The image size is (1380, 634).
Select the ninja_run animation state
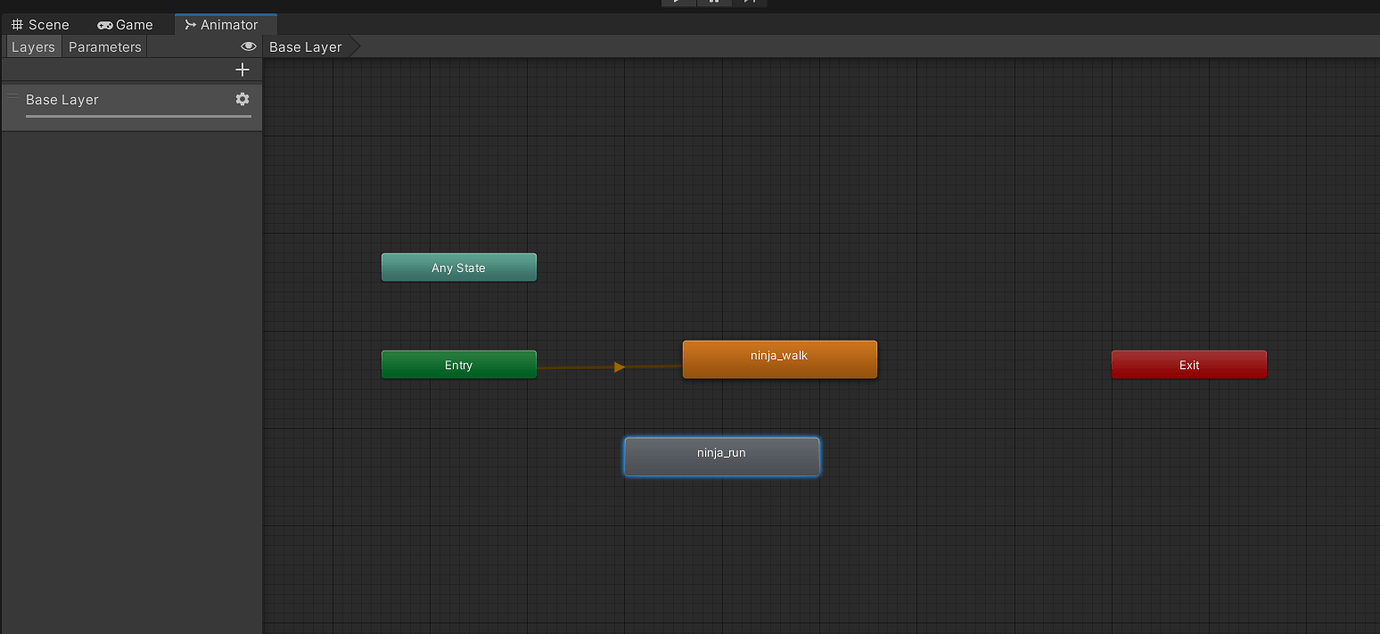(x=721, y=456)
